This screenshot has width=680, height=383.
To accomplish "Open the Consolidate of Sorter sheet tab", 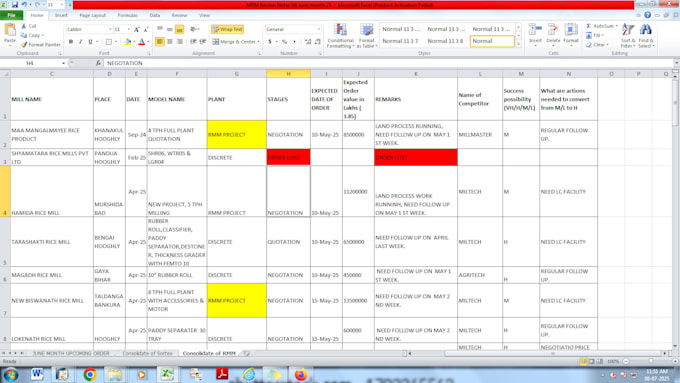I will (147, 354).
